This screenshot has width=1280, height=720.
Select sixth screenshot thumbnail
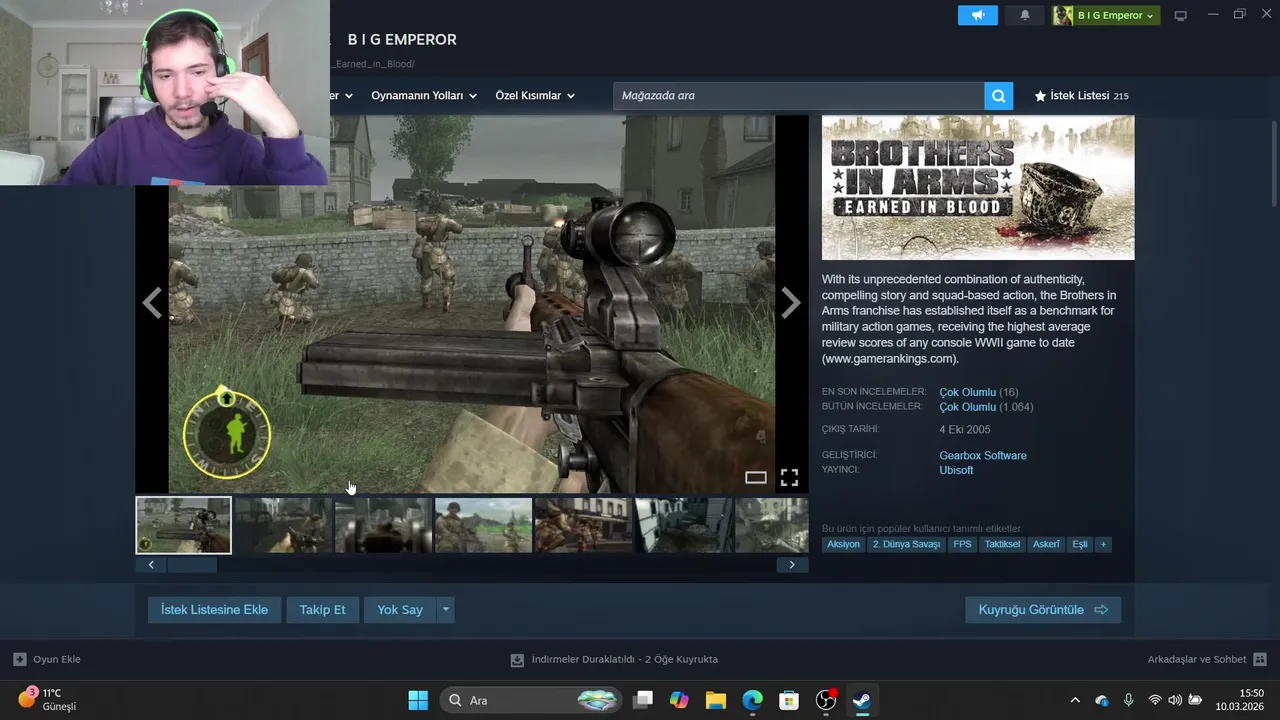(x=683, y=525)
